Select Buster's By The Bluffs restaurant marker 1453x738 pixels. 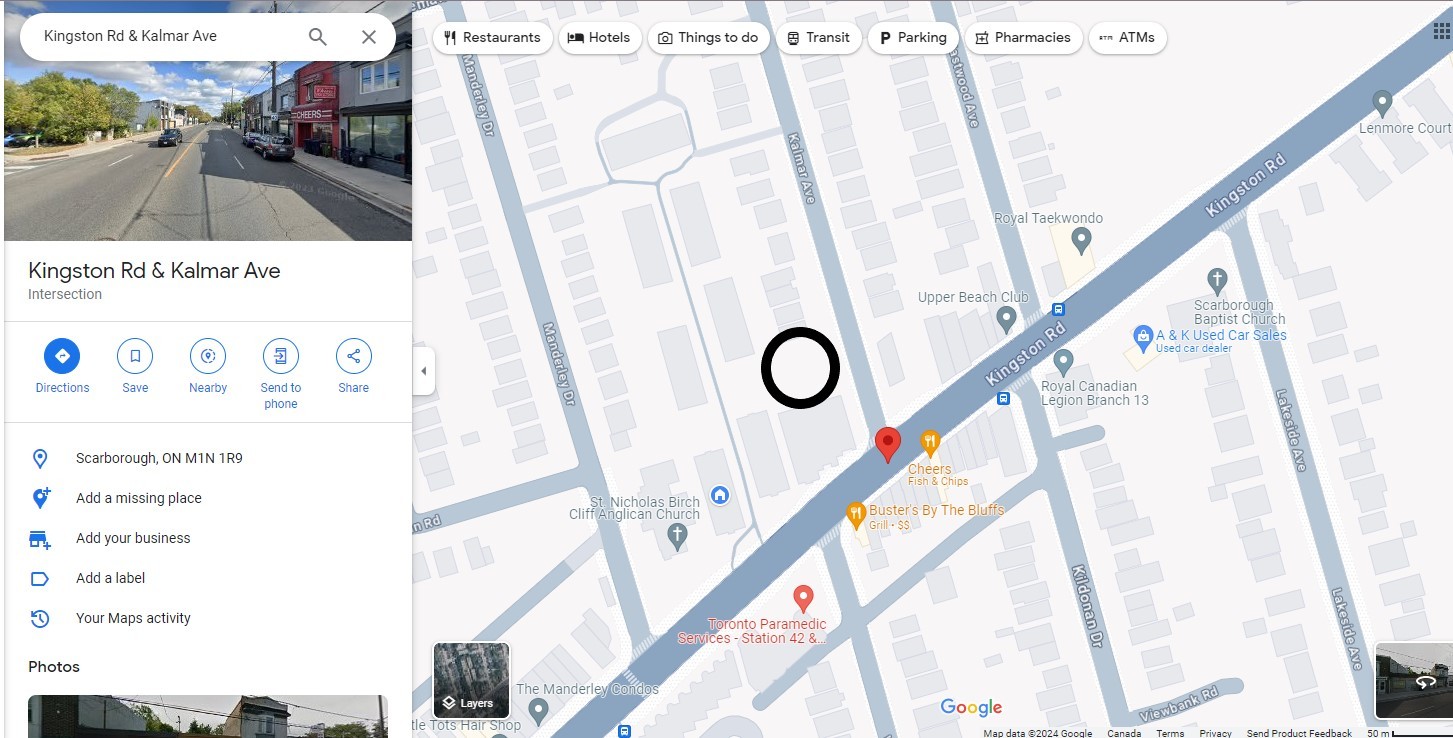855,516
